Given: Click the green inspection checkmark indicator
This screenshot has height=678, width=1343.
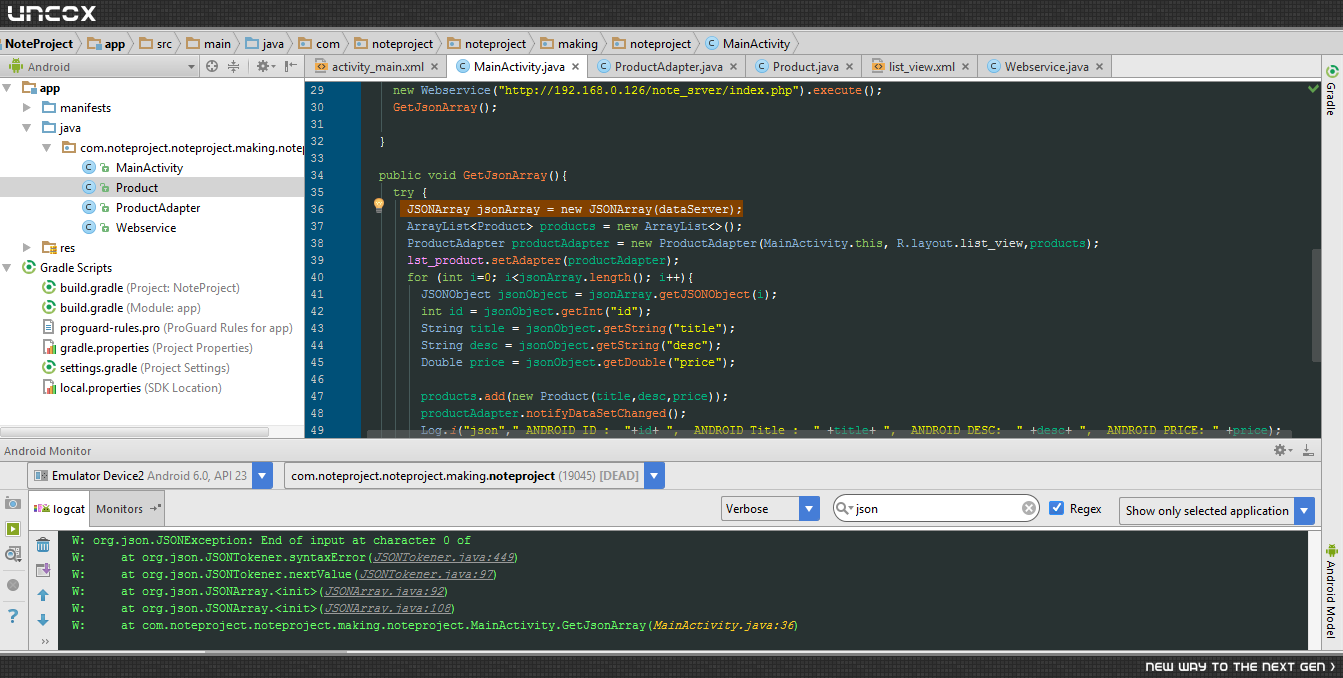Looking at the screenshot, I should tap(1313, 88).
